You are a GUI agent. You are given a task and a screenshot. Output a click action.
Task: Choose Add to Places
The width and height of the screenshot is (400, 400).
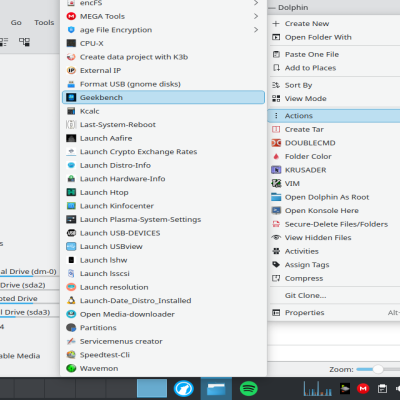coord(334,68)
